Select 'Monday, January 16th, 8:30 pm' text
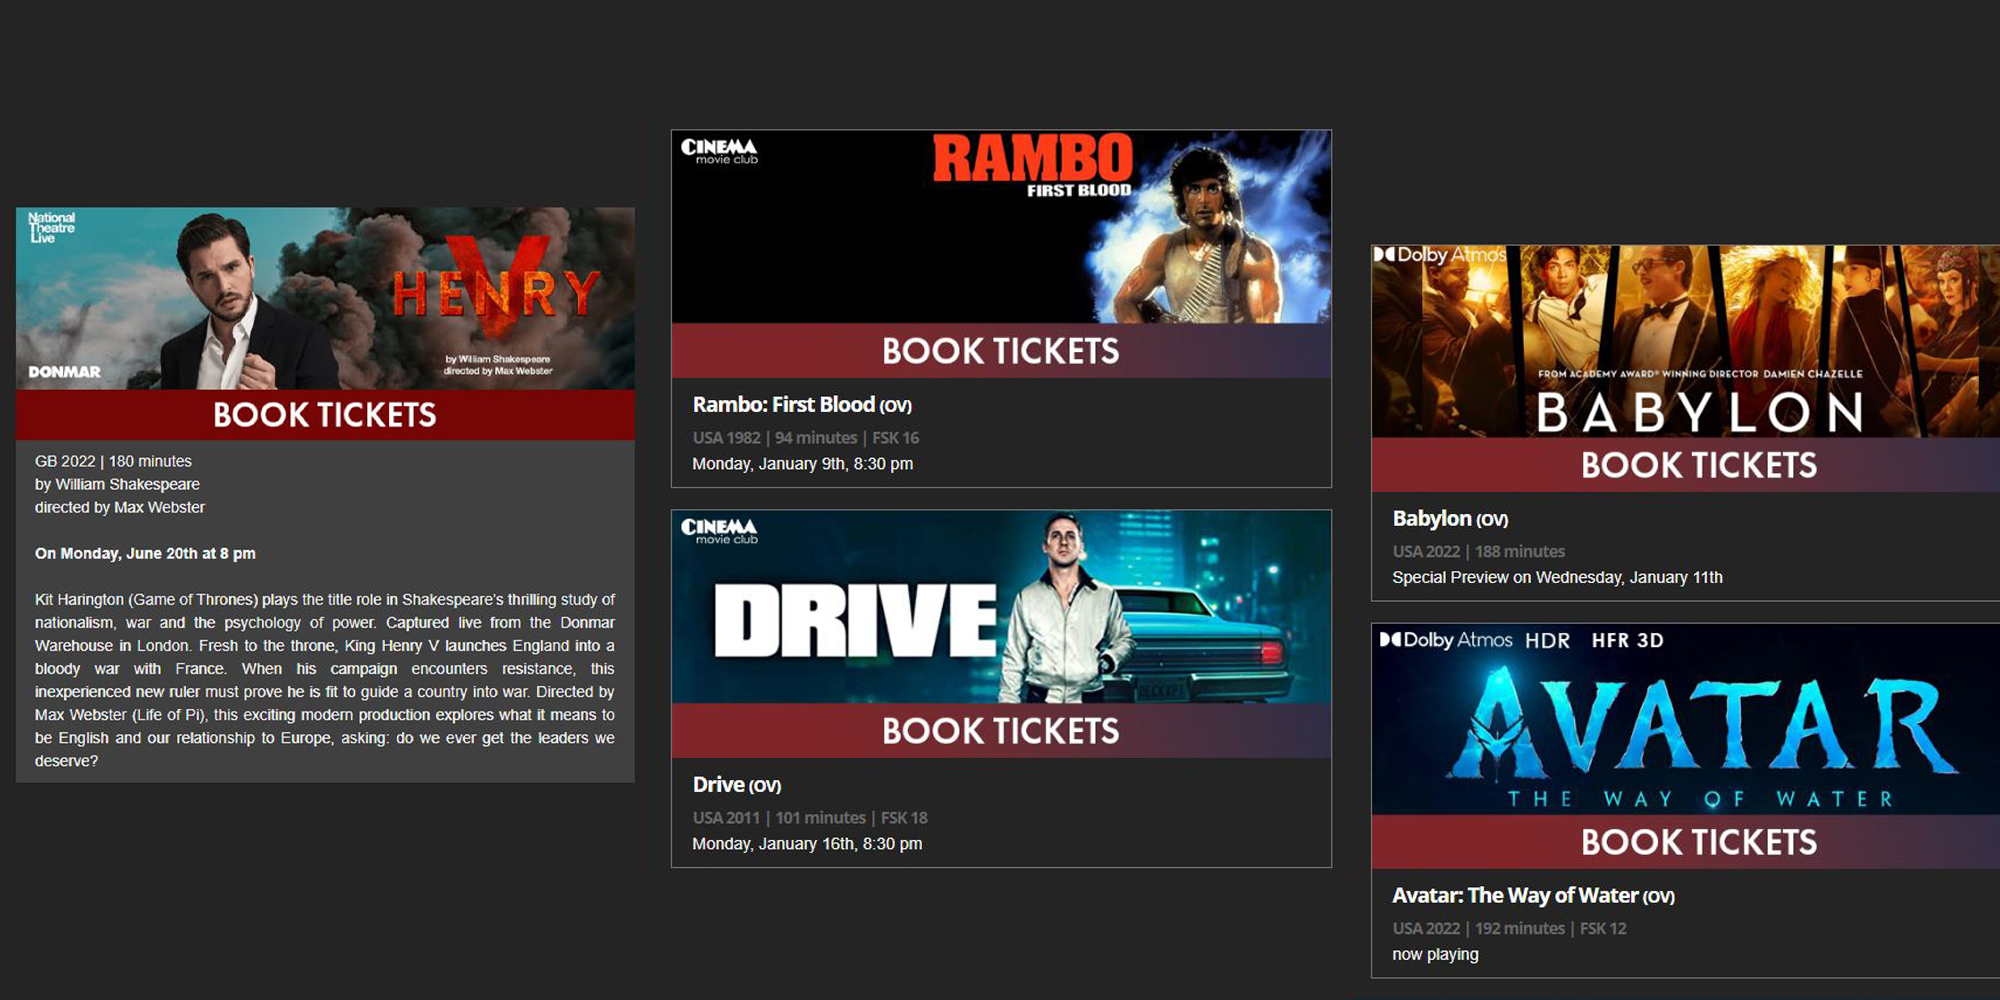The image size is (2000, 1000). pyautogui.click(x=807, y=844)
